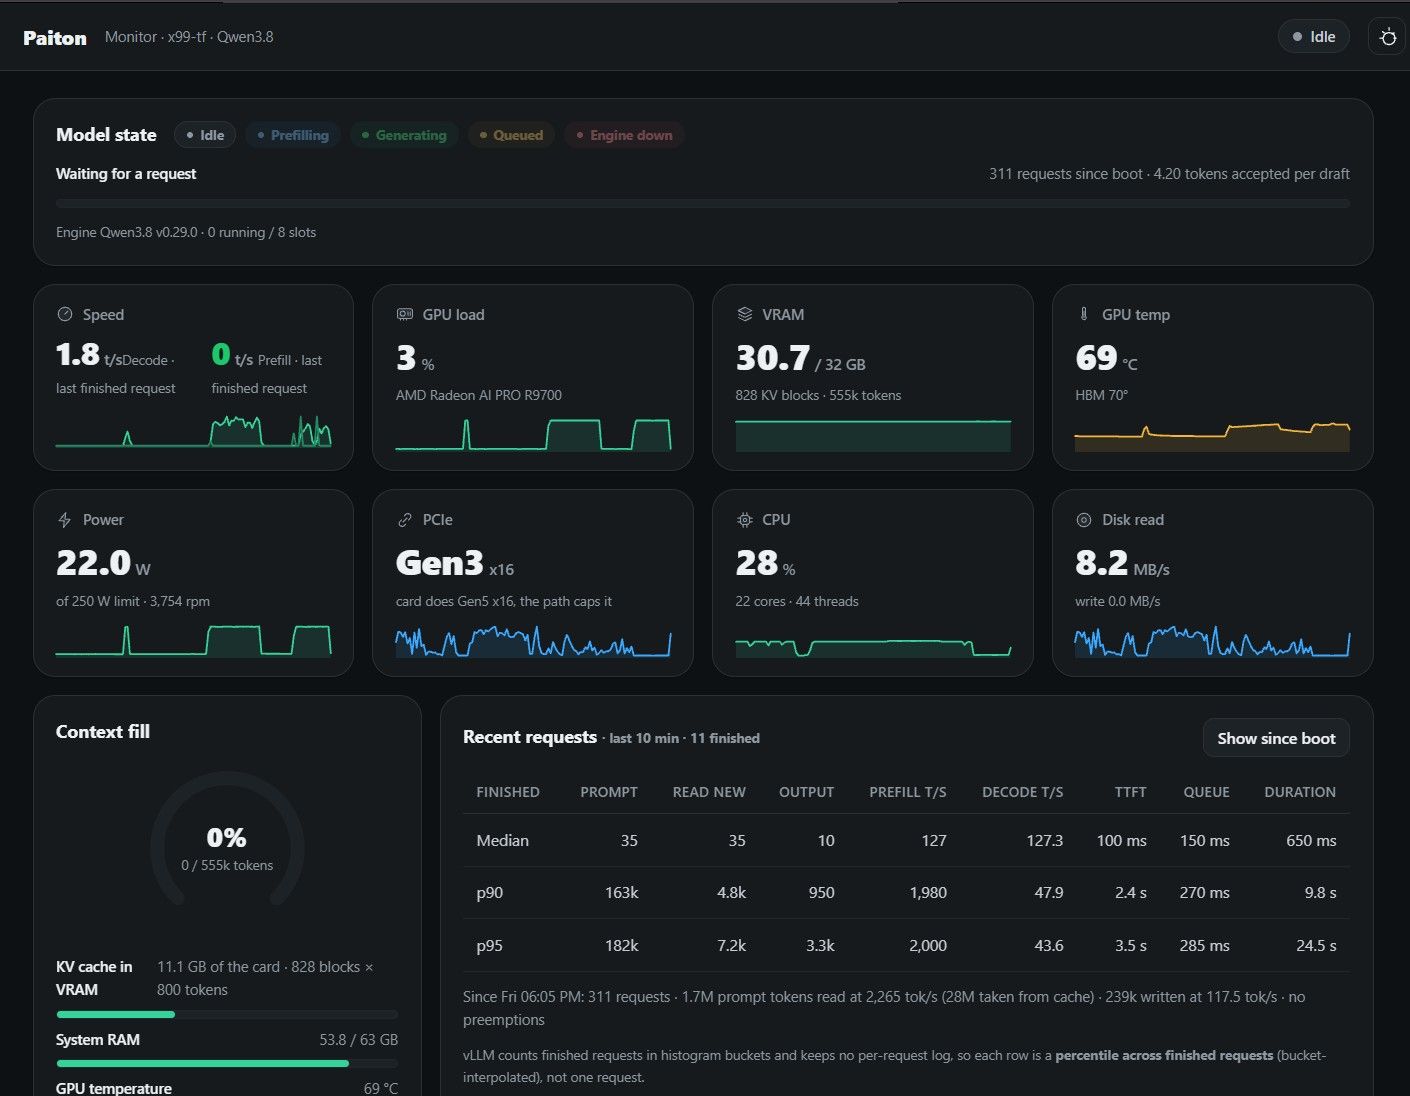Select the Prefilling model state chip
1410x1096 pixels.
(293, 135)
